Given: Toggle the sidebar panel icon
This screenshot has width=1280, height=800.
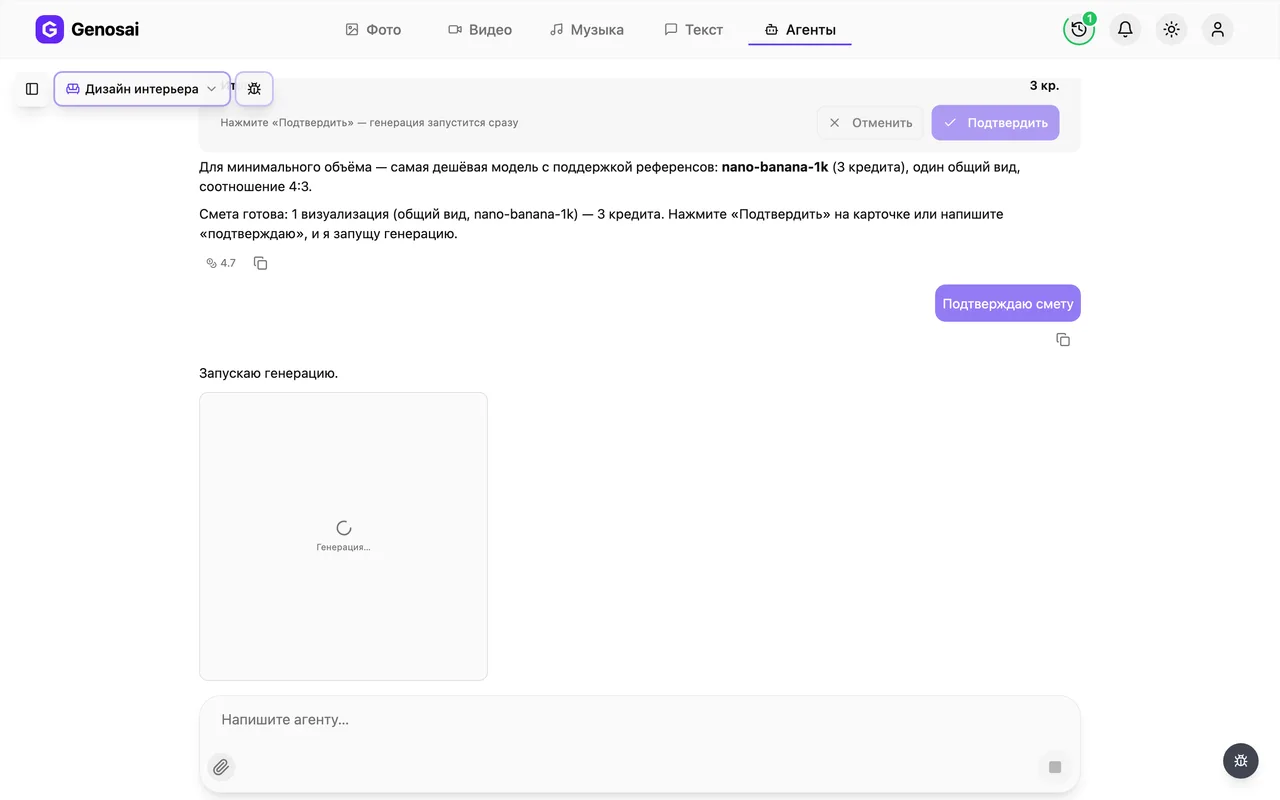Looking at the screenshot, I should click(x=32, y=89).
